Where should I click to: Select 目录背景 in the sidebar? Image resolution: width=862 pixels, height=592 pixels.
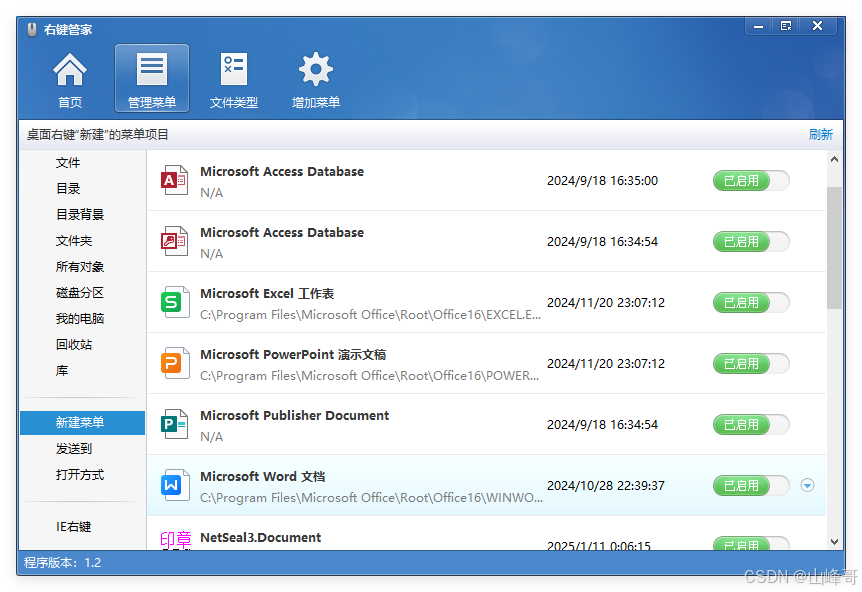pos(82,214)
